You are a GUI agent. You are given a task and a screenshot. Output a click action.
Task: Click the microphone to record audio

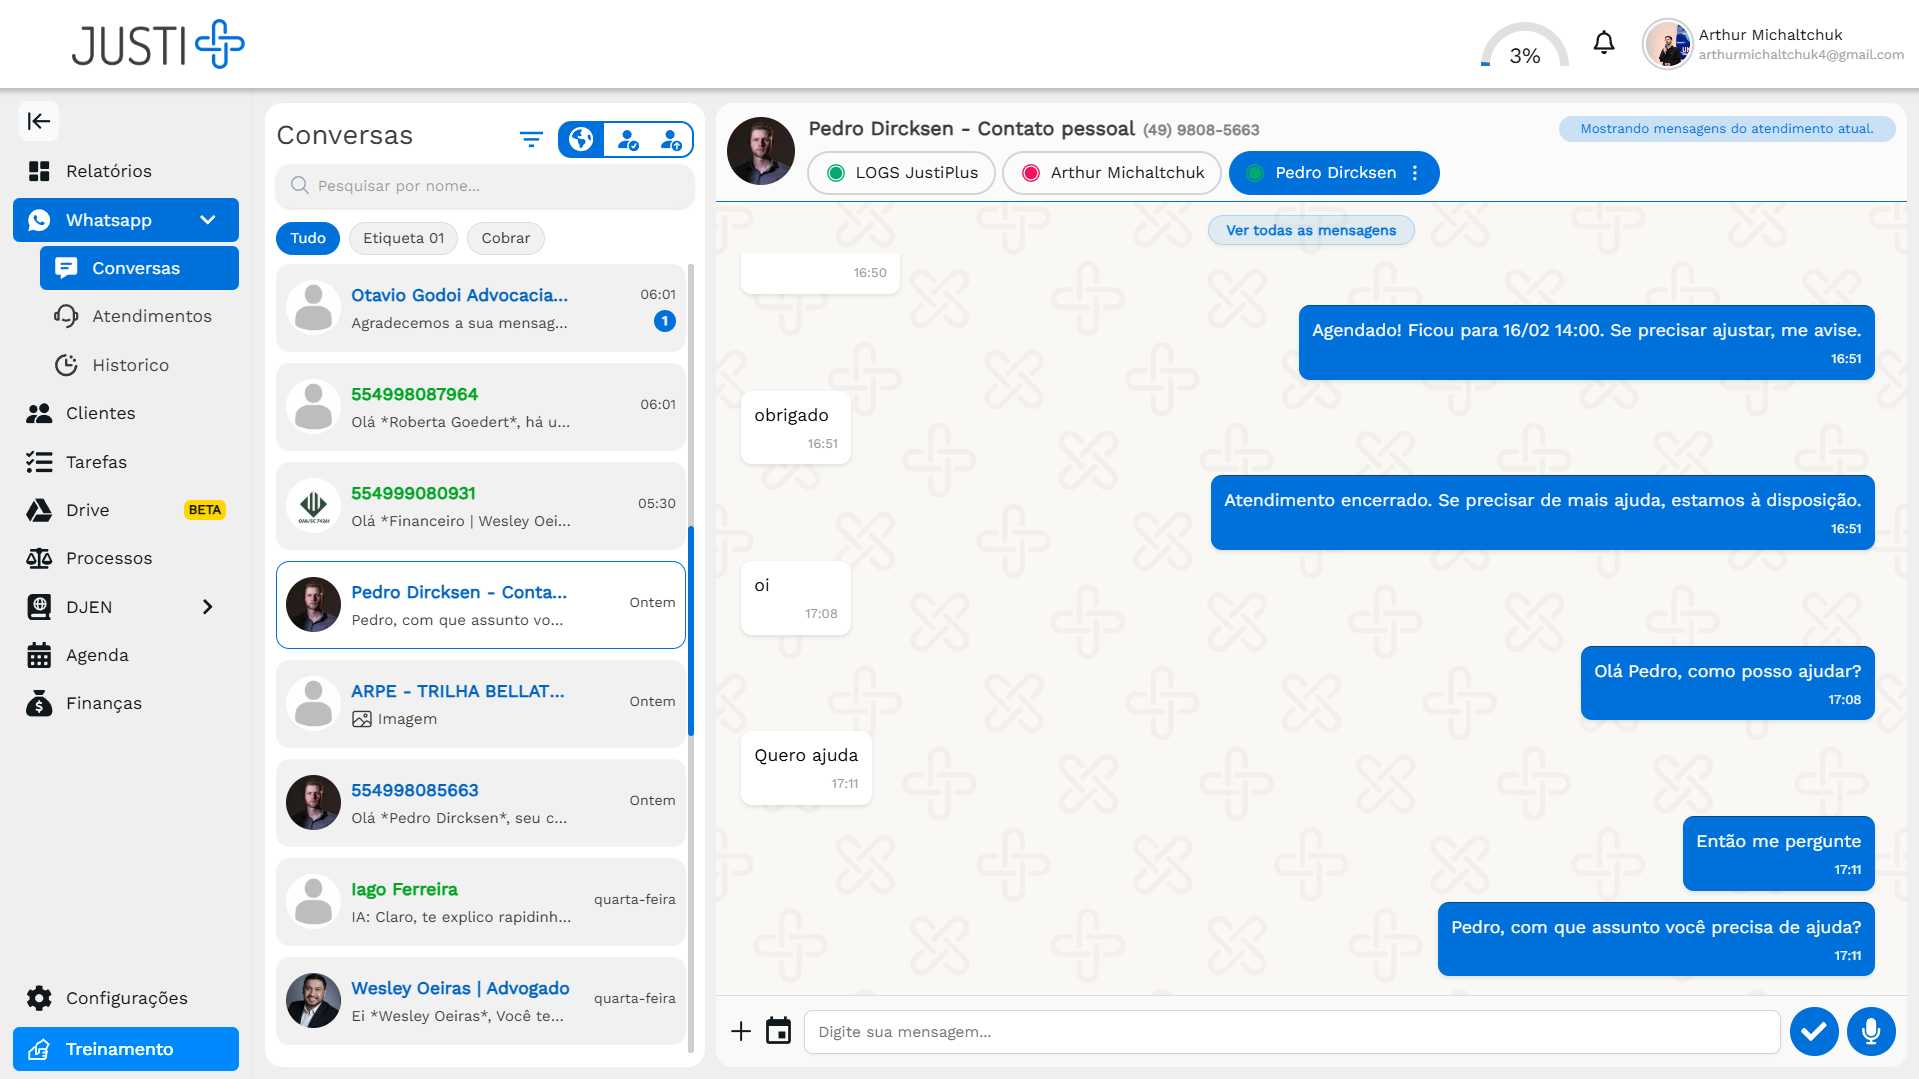1870,1031
